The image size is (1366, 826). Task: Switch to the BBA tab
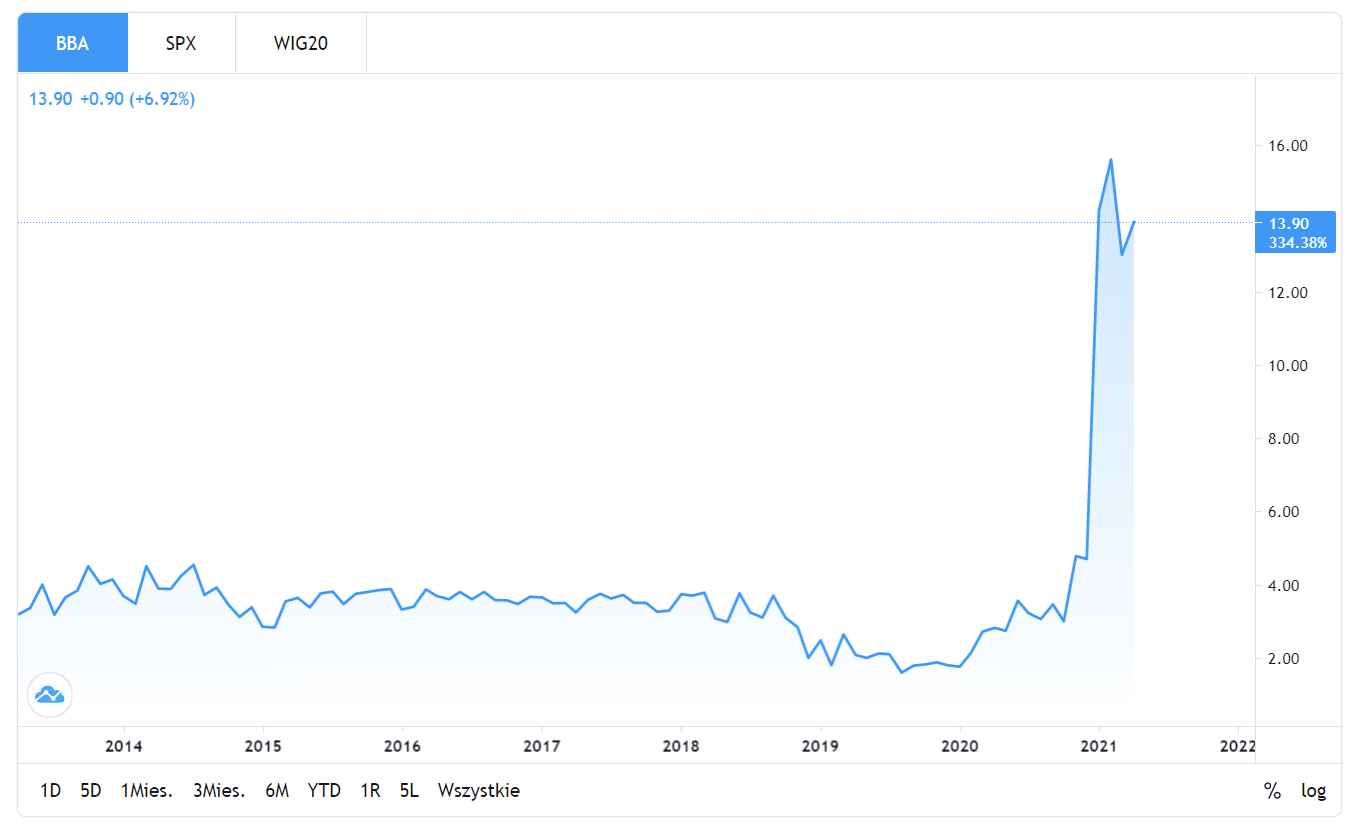click(73, 44)
